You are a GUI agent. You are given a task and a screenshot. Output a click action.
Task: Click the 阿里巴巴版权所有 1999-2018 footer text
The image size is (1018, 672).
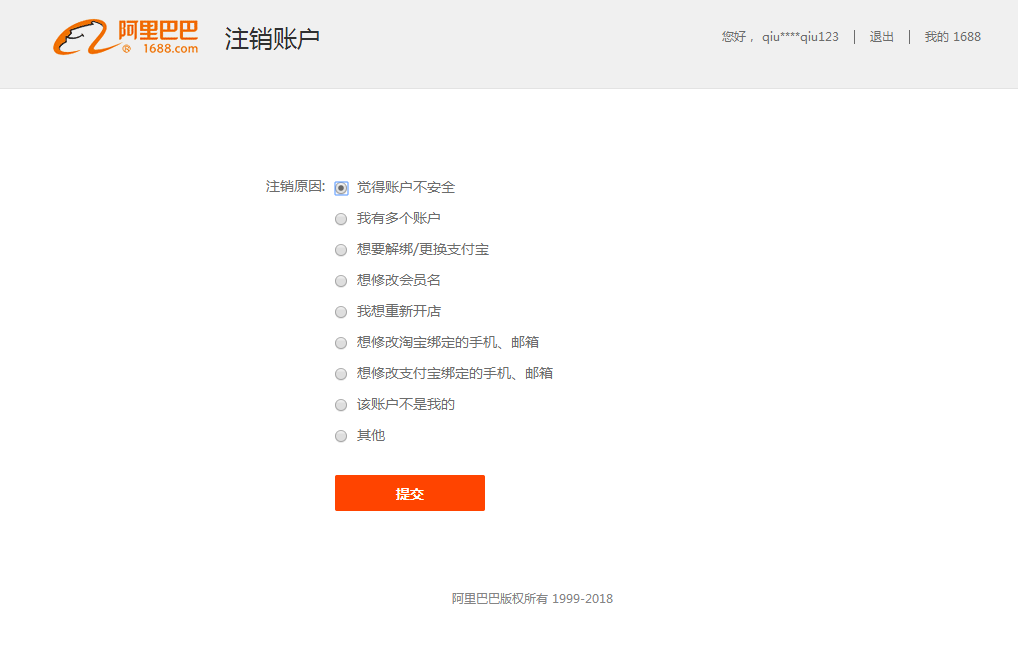pos(532,599)
